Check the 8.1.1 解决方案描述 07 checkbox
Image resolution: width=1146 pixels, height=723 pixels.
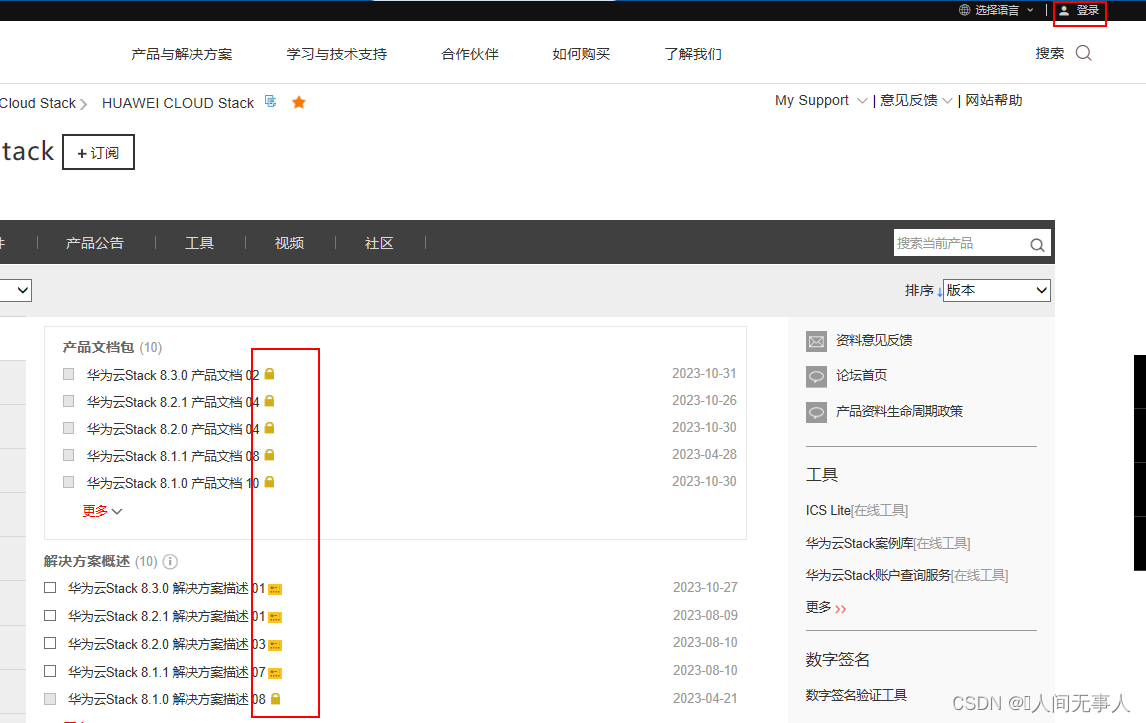coord(50,670)
